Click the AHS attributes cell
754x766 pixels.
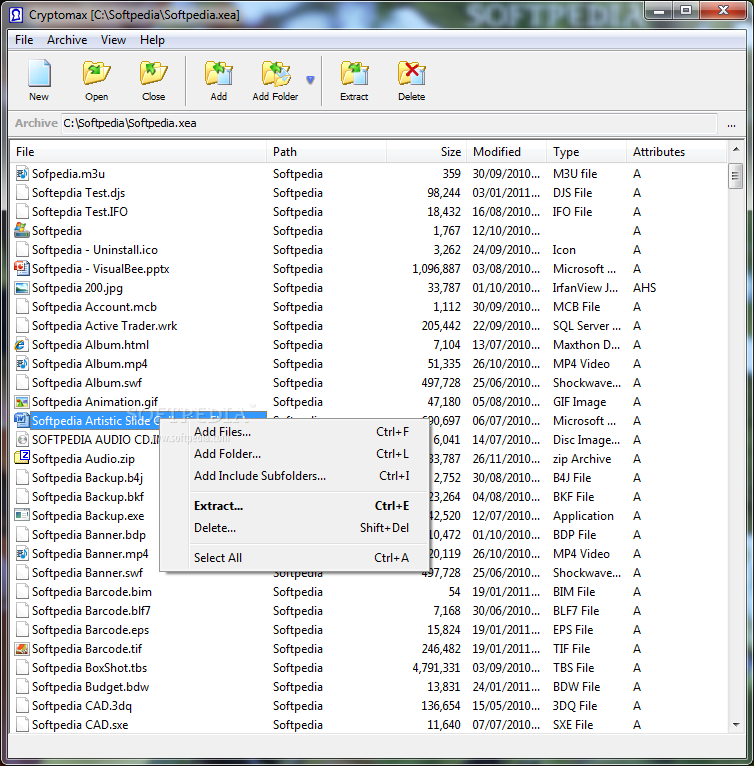coord(645,288)
